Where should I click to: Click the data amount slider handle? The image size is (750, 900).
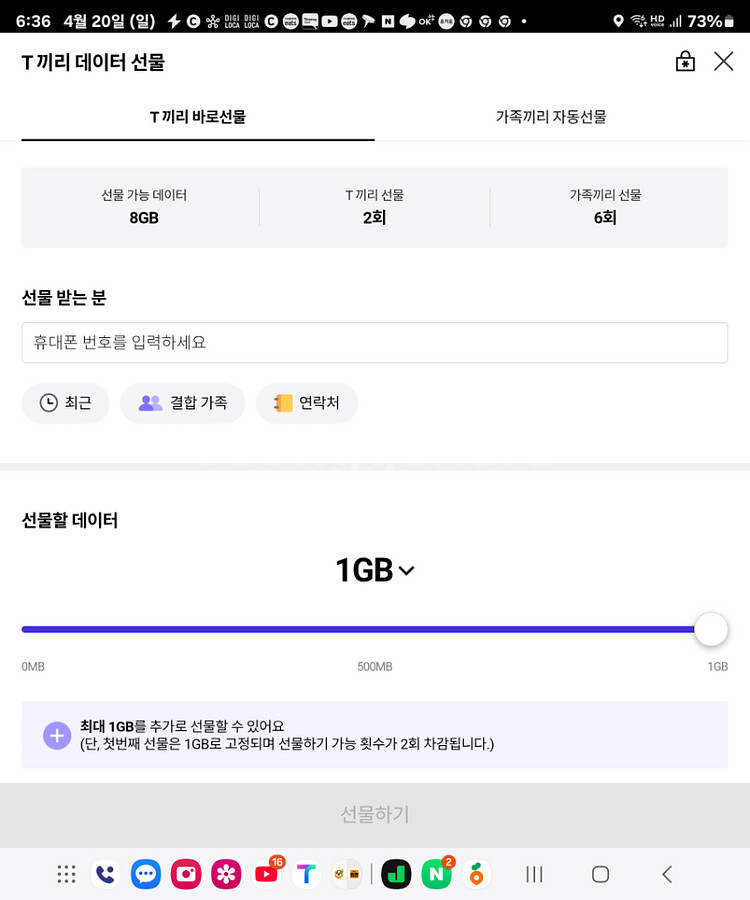pyautogui.click(x=711, y=629)
